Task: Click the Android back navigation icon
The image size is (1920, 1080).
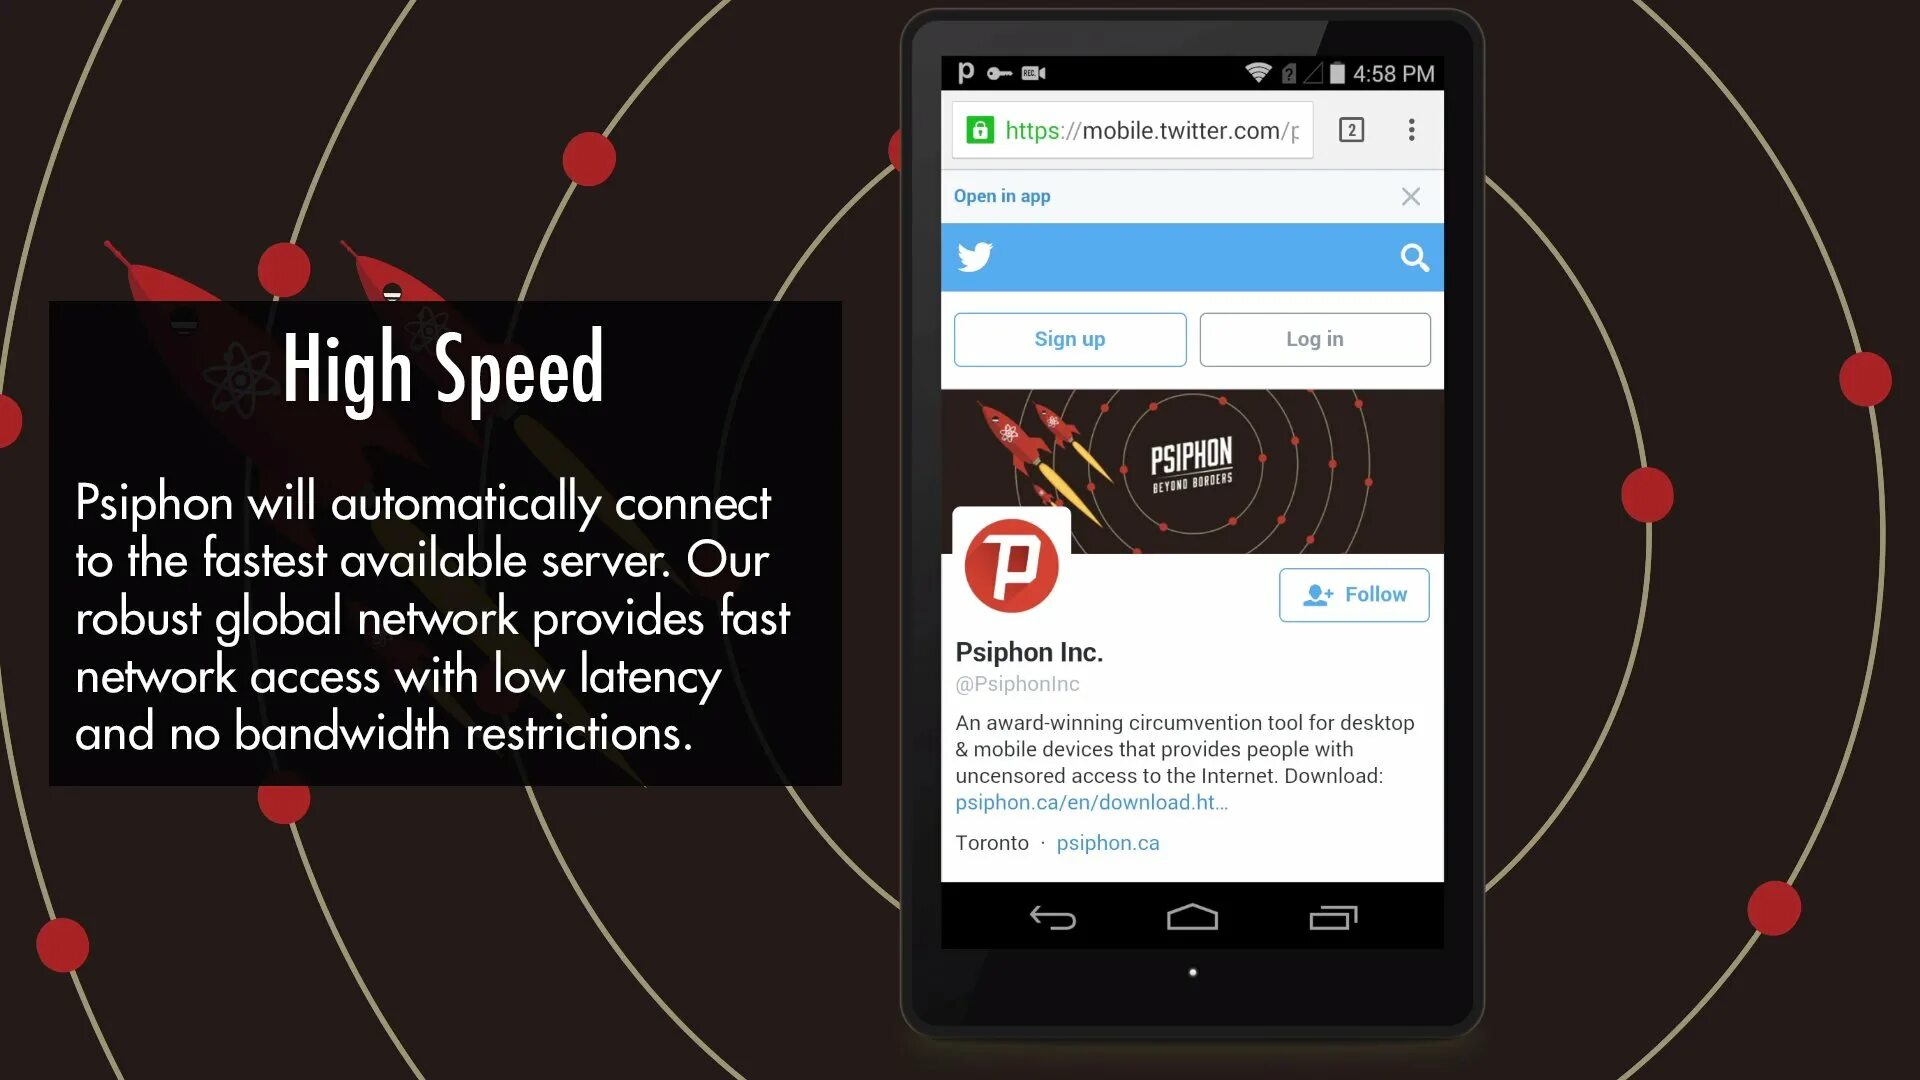Action: pos(1054,918)
